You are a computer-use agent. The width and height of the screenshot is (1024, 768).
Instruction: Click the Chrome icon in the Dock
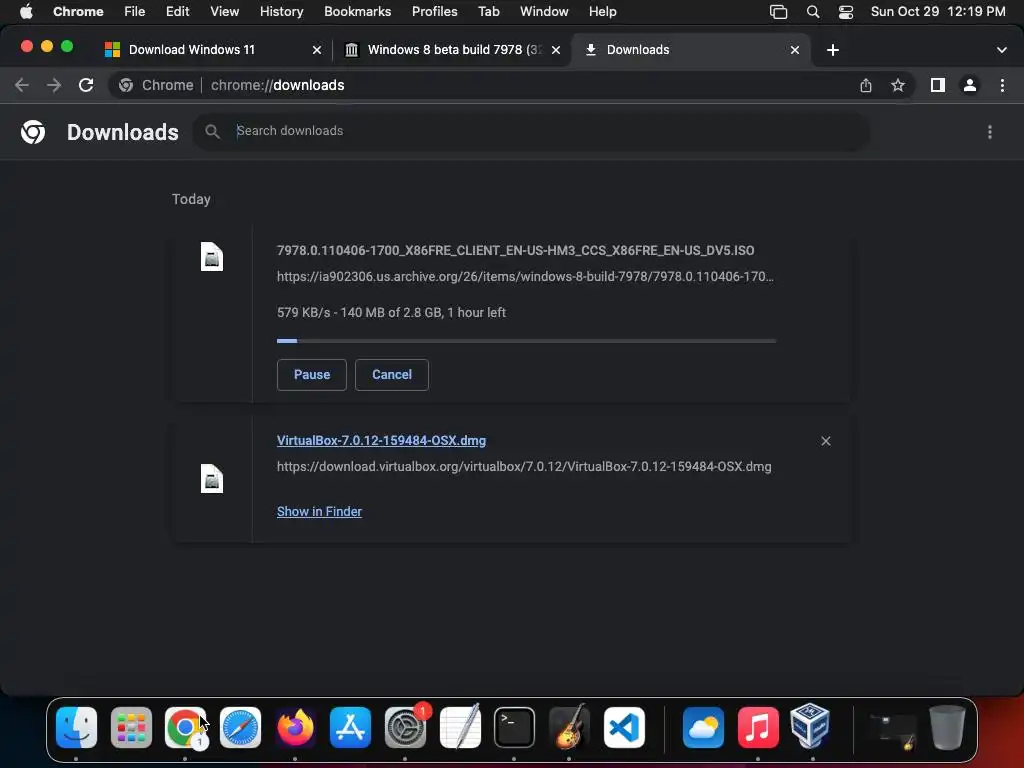pyautogui.click(x=185, y=727)
